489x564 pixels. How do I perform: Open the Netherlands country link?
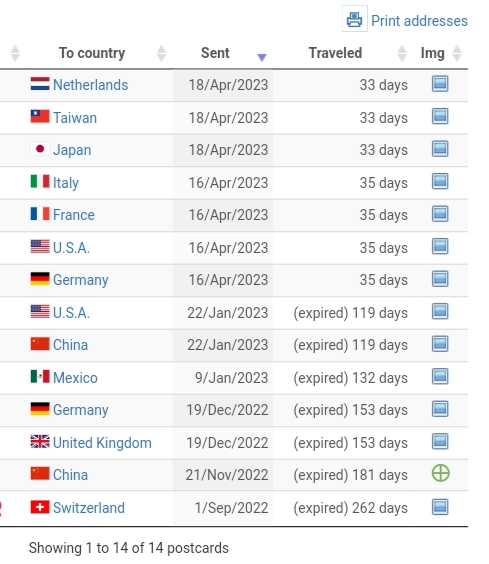[x=90, y=85]
